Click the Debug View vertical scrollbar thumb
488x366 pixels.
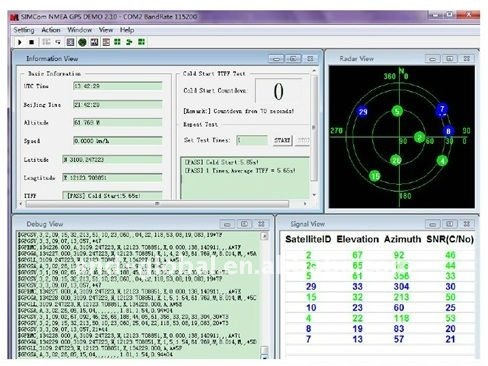pos(264,350)
